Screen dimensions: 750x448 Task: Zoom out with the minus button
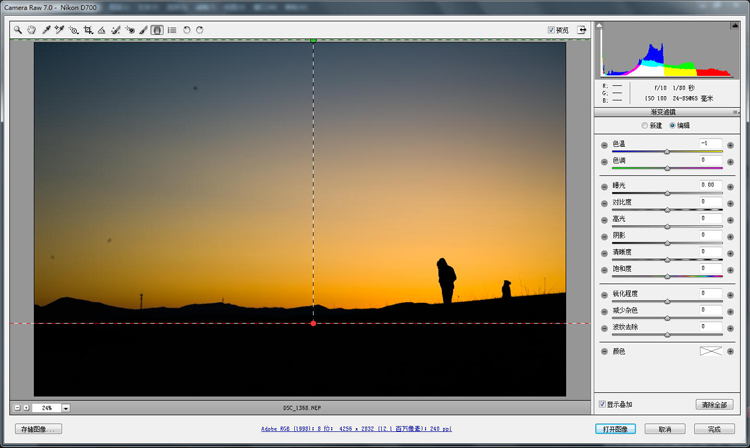tap(17, 408)
